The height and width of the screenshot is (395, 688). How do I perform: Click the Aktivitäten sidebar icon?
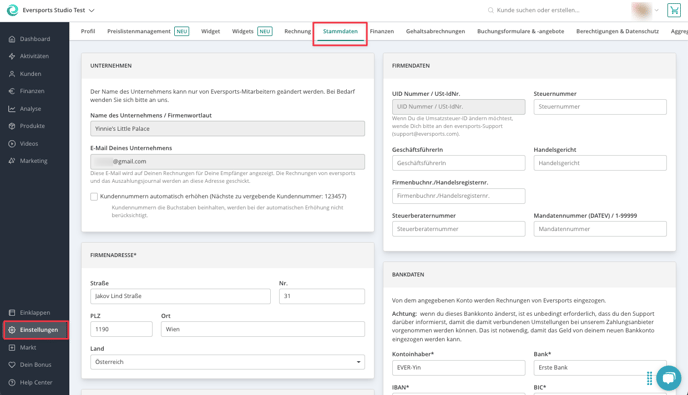[x=12, y=56]
